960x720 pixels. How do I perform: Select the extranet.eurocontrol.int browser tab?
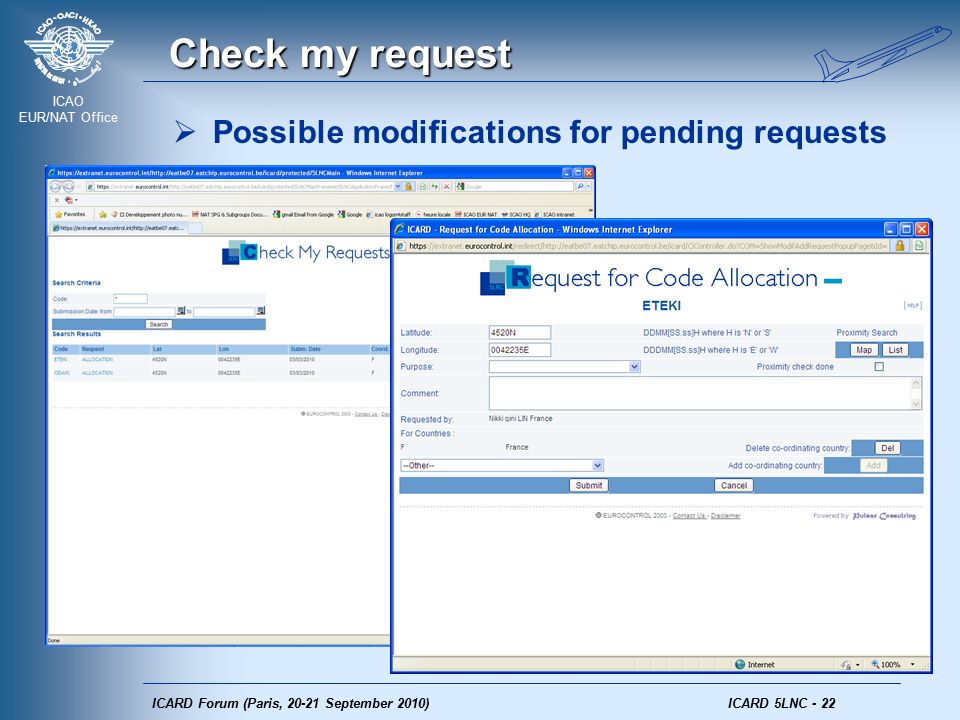point(119,228)
